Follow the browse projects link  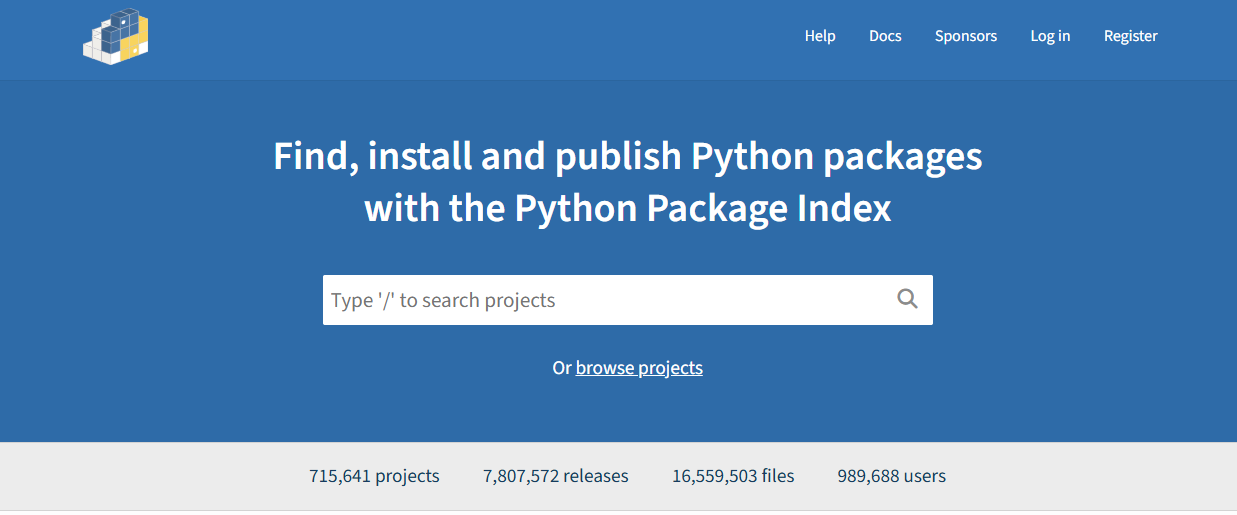(639, 368)
